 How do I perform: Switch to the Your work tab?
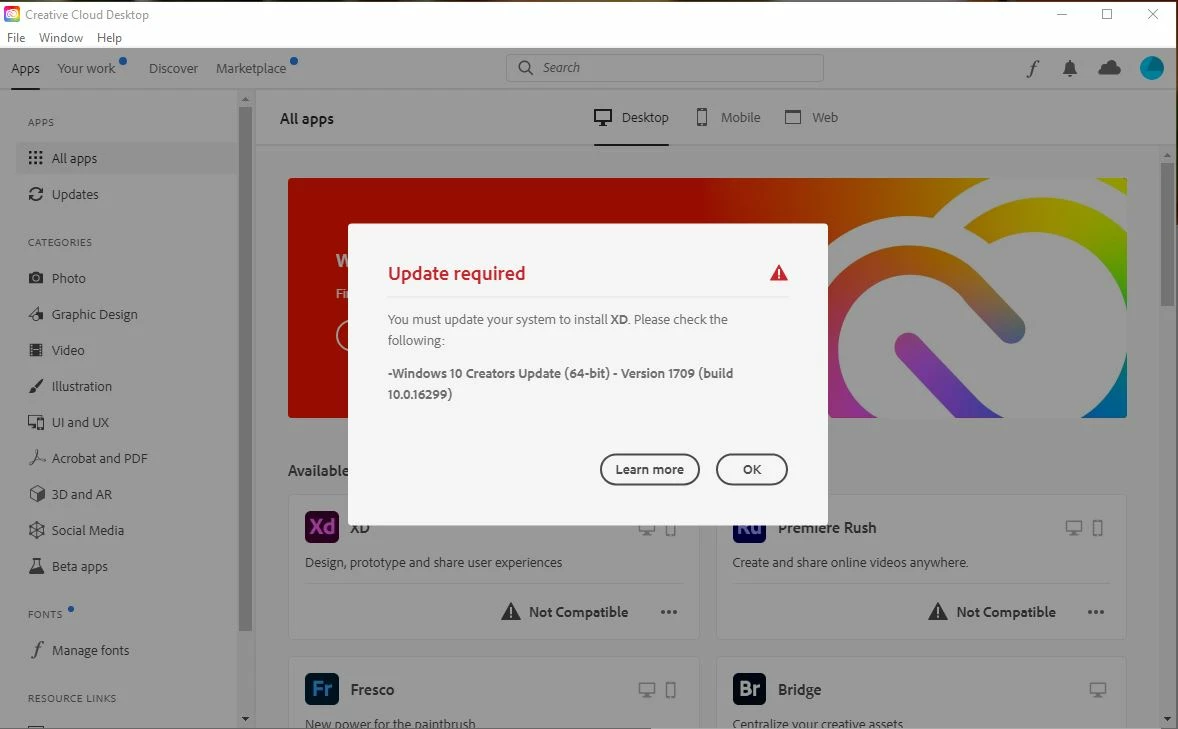click(x=86, y=68)
